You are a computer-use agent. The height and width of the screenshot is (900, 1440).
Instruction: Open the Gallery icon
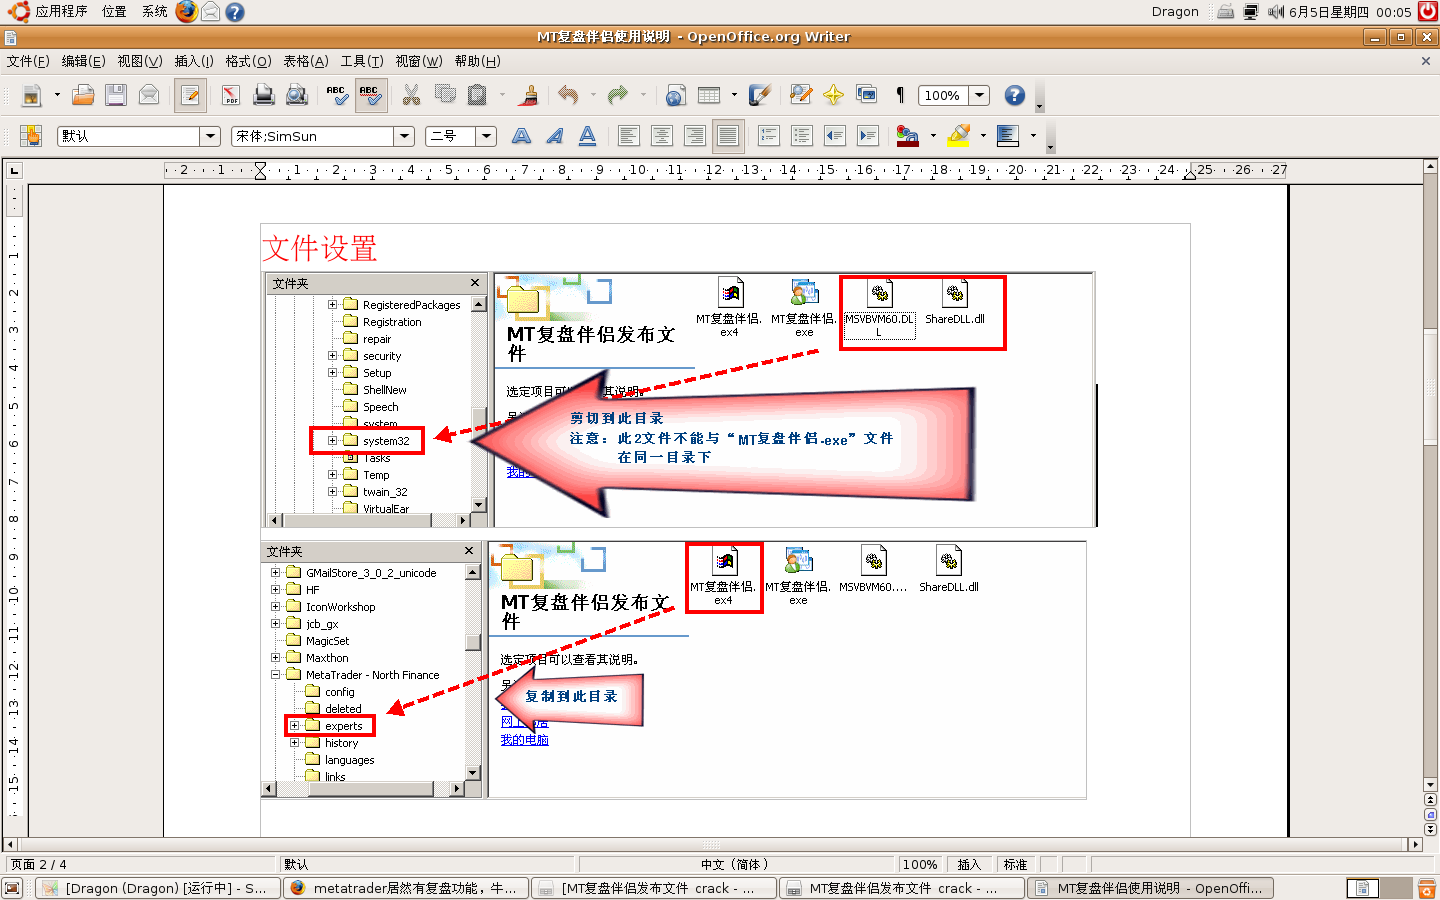point(866,95)
